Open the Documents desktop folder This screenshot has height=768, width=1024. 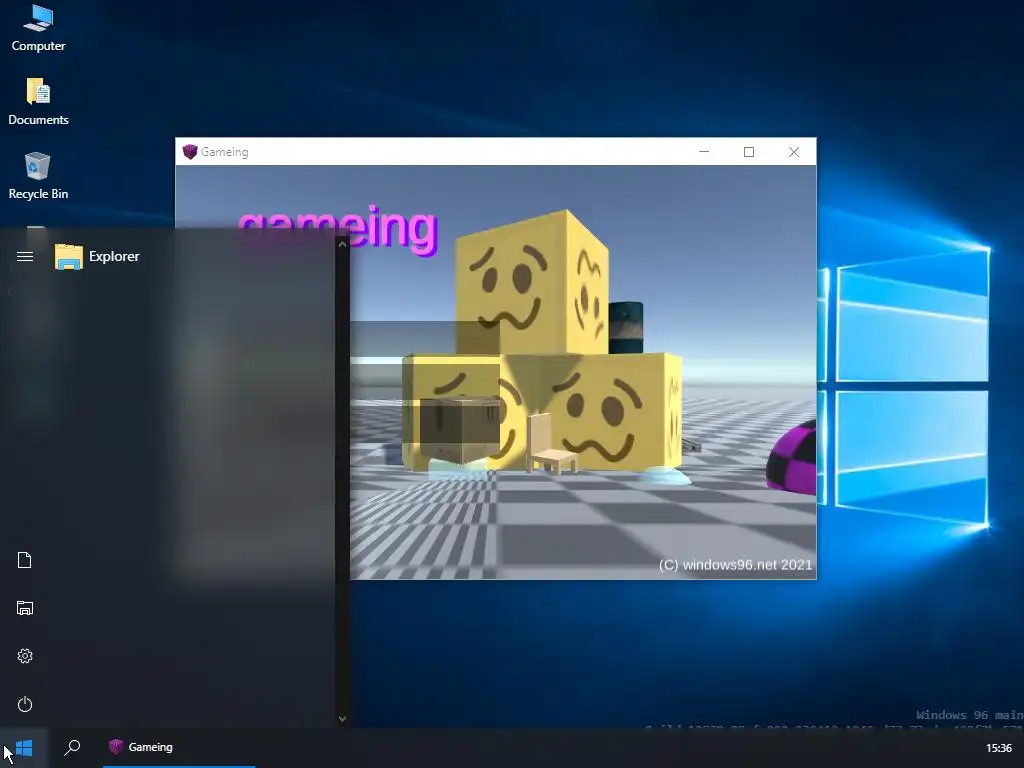pyautogui.click(x=38, y=101)
